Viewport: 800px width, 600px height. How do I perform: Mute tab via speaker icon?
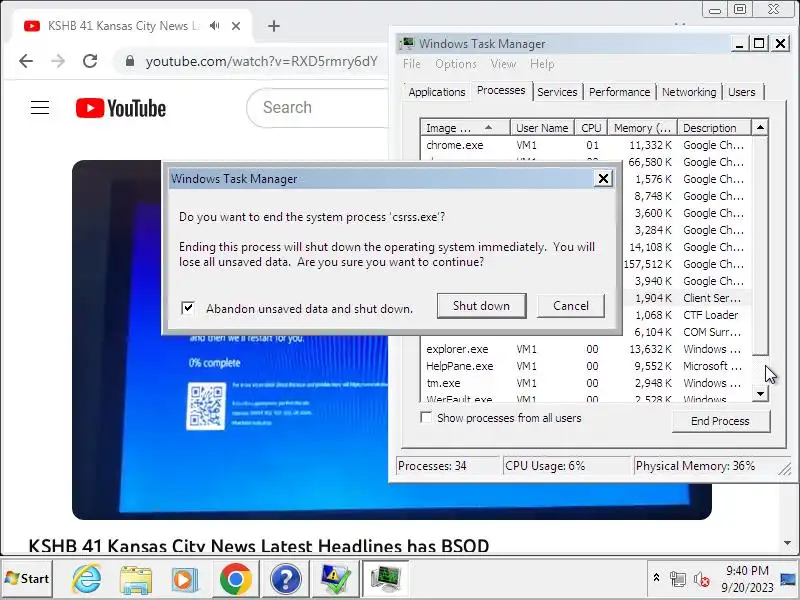click(x=215, y=26)
